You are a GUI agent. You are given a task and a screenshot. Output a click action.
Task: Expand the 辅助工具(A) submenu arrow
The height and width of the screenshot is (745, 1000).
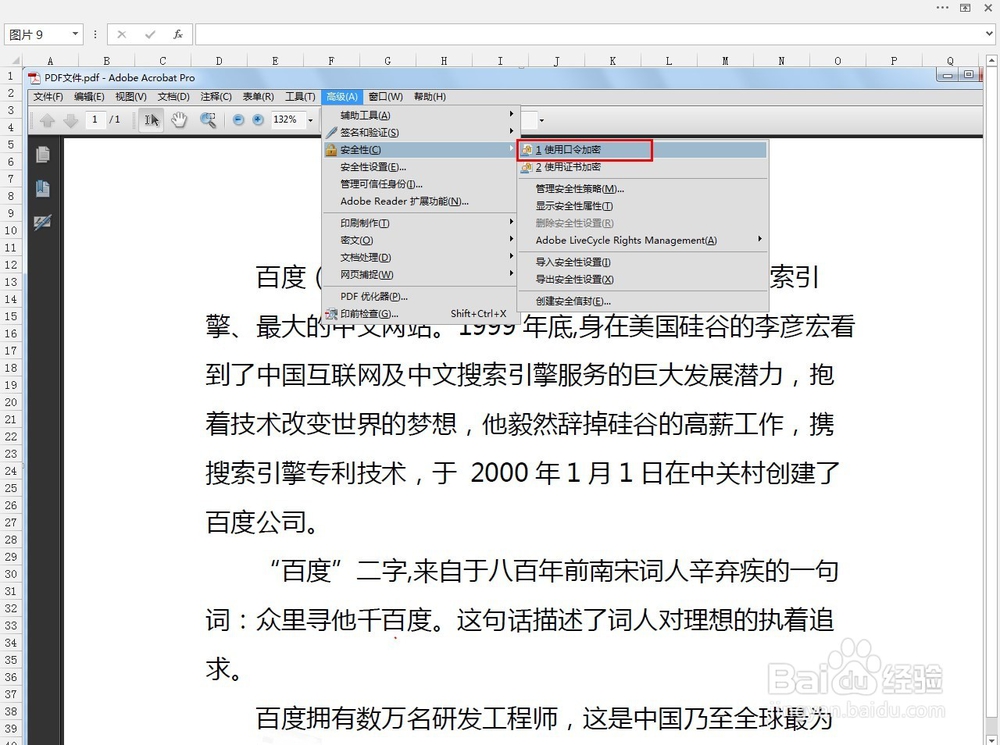(511, 114)
